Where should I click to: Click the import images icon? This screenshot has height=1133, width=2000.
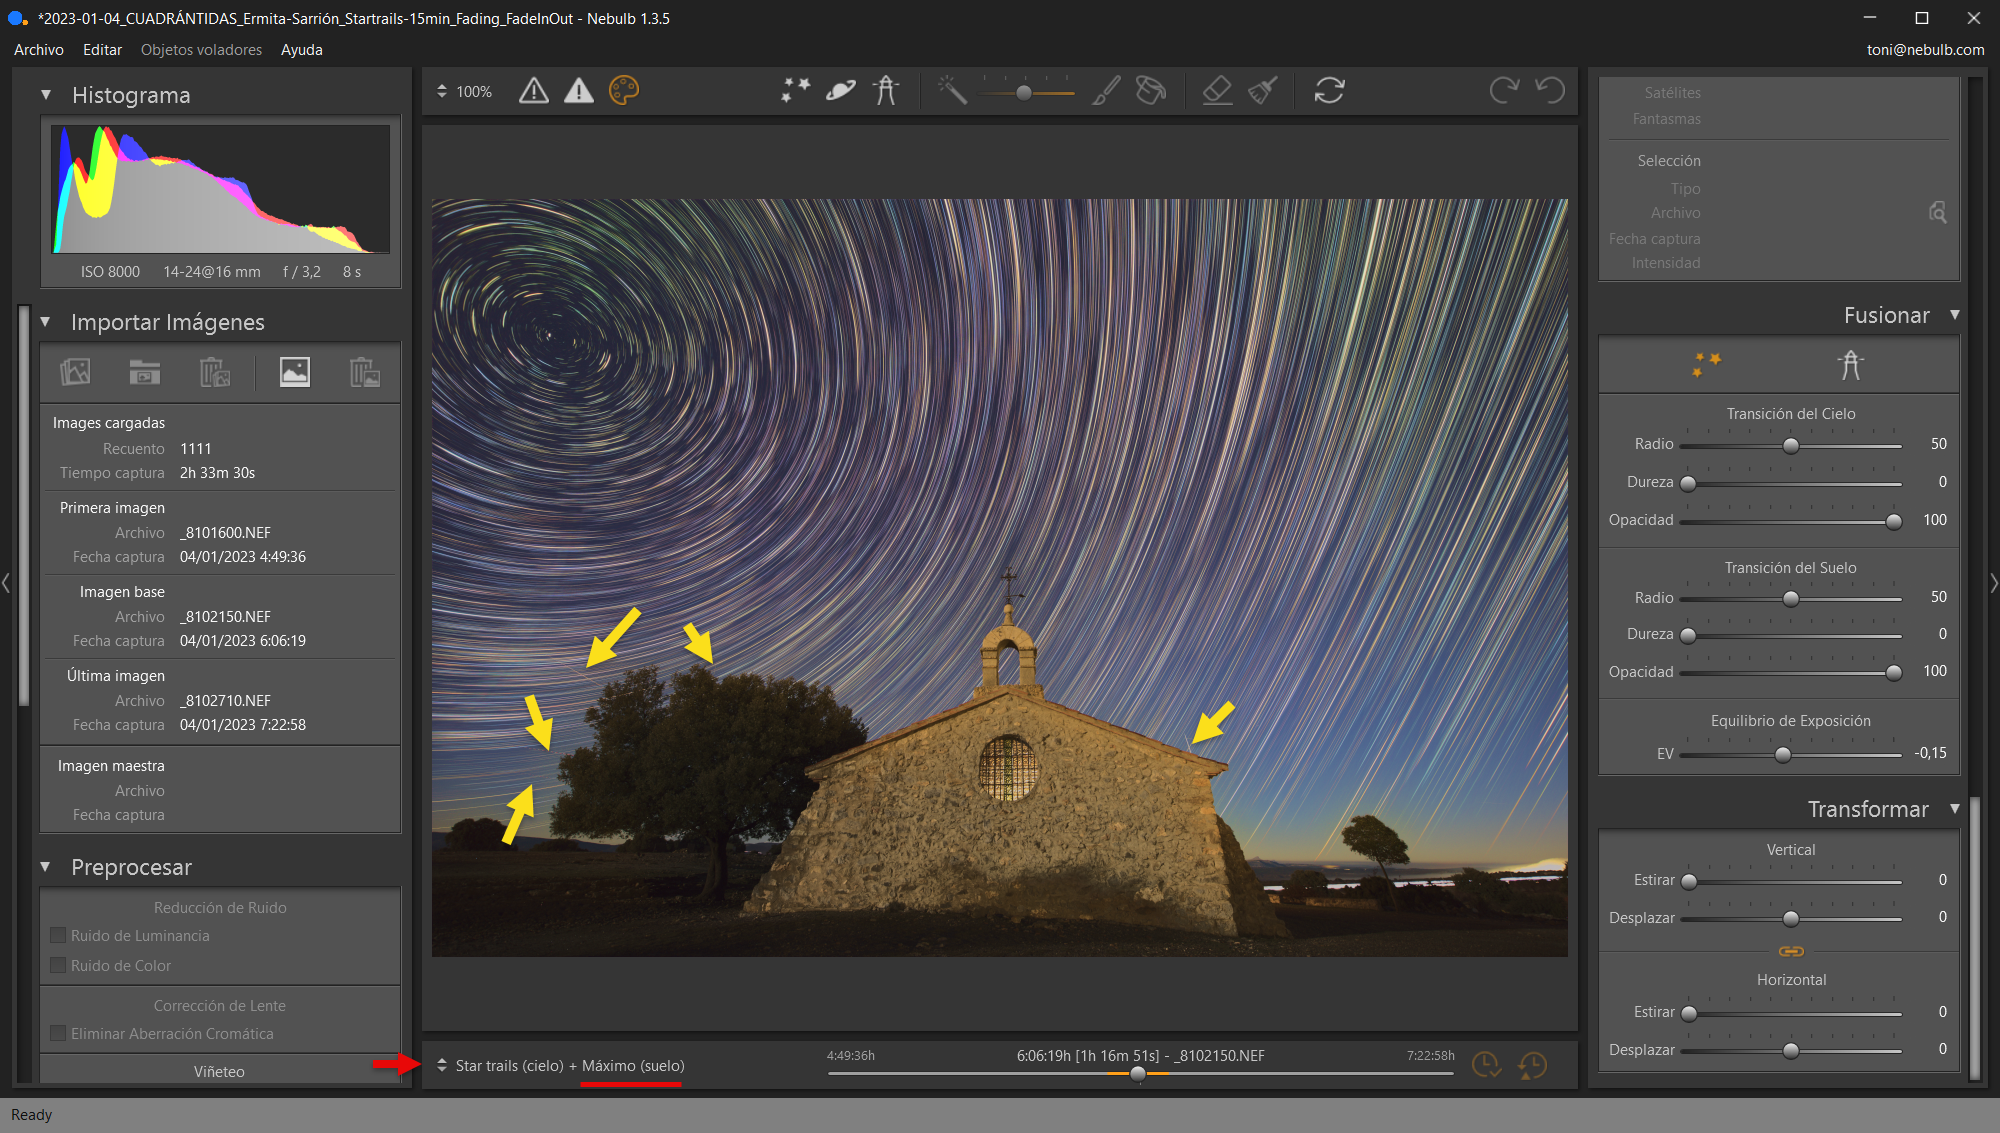click(75, 372)
